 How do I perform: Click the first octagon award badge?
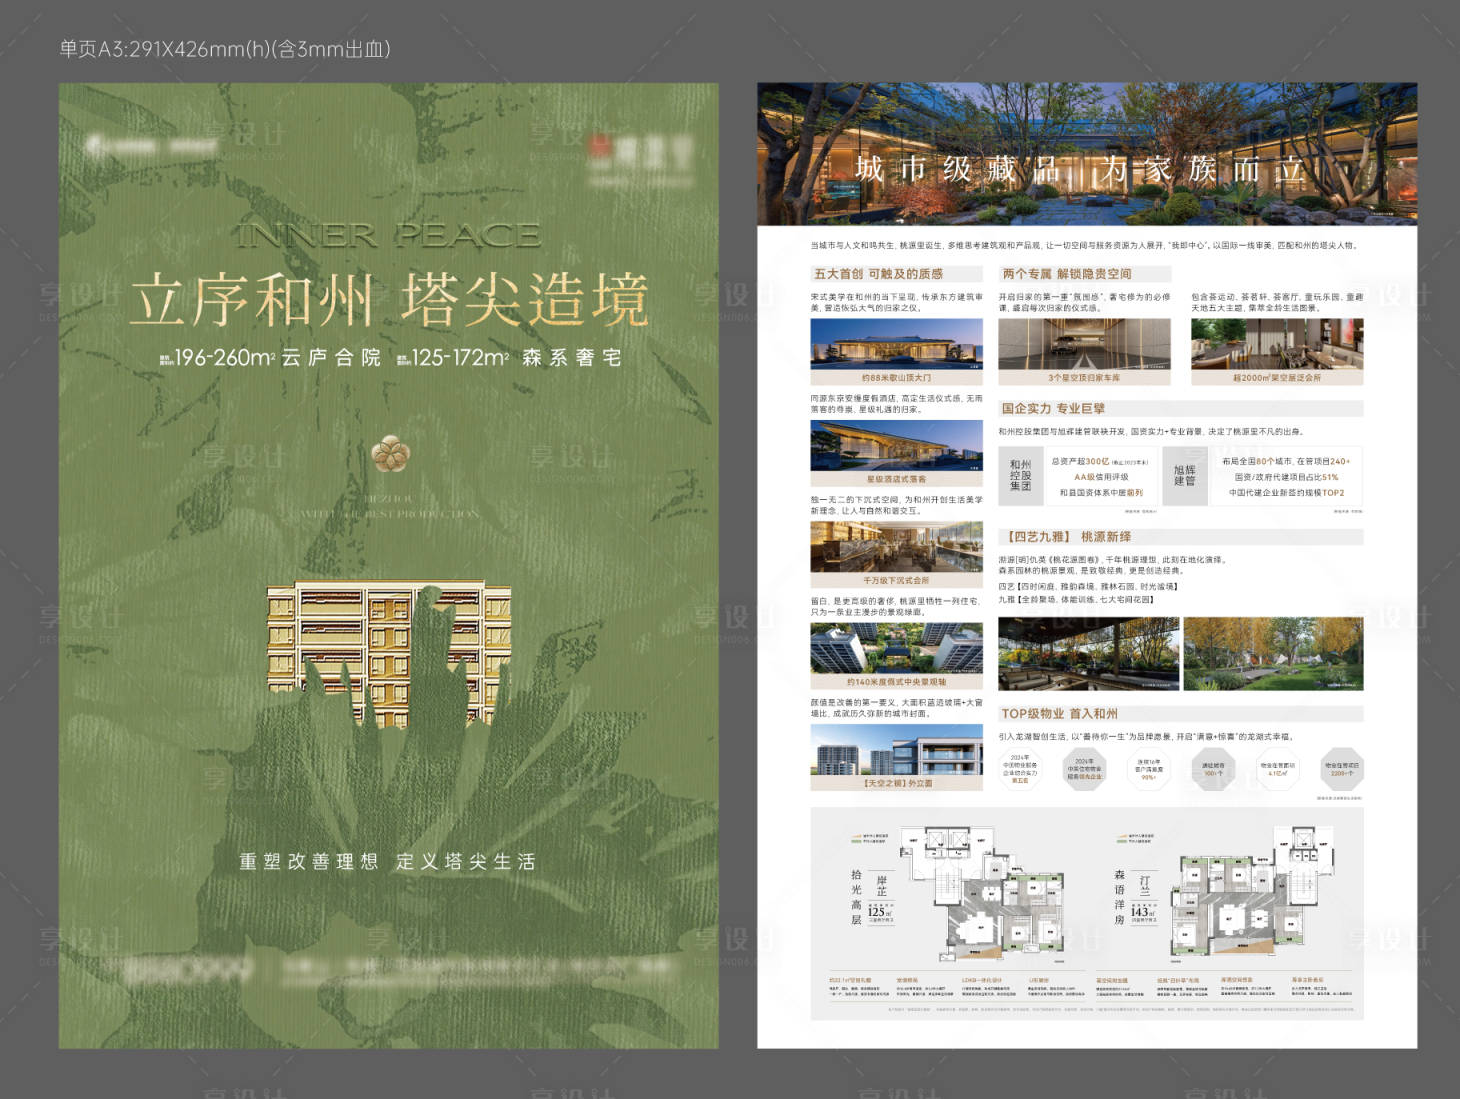(1019, 769)
